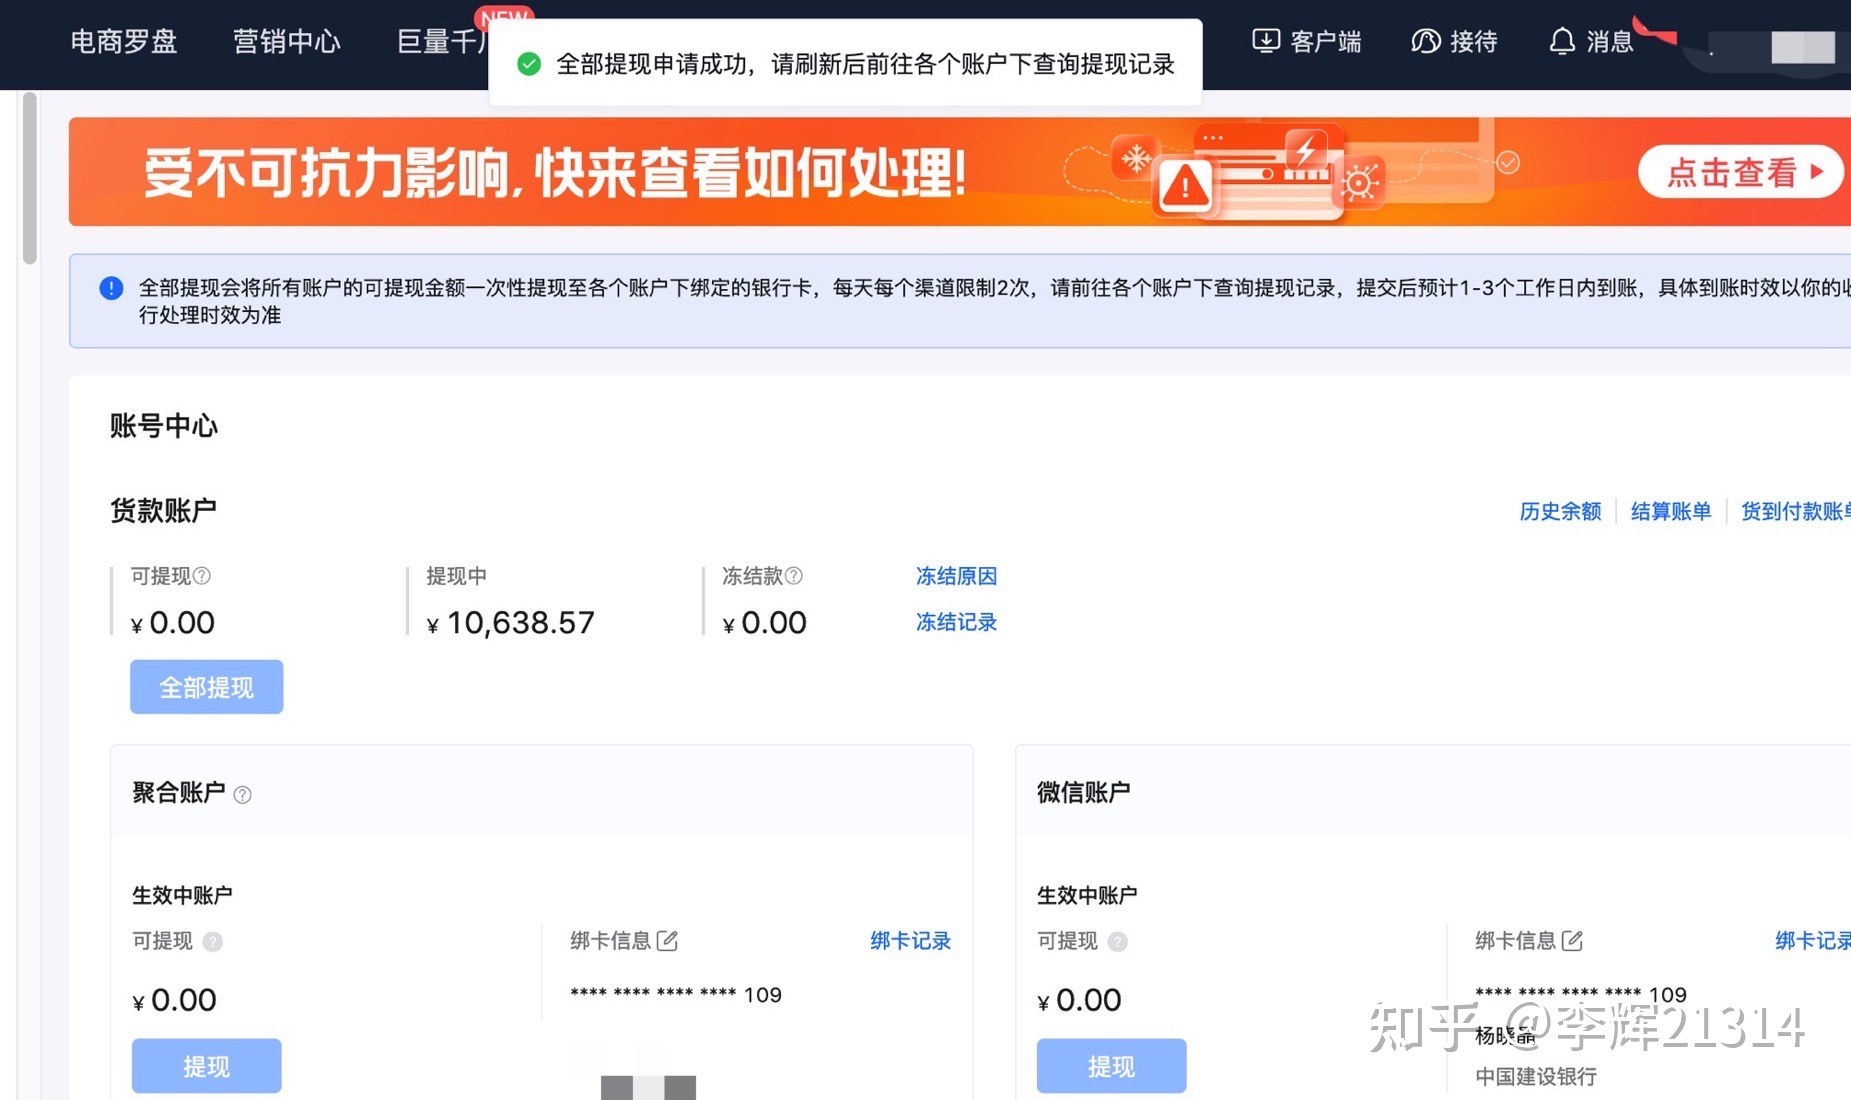
Task: Open the 冻结记录 link
Action: tap(956, 622)
